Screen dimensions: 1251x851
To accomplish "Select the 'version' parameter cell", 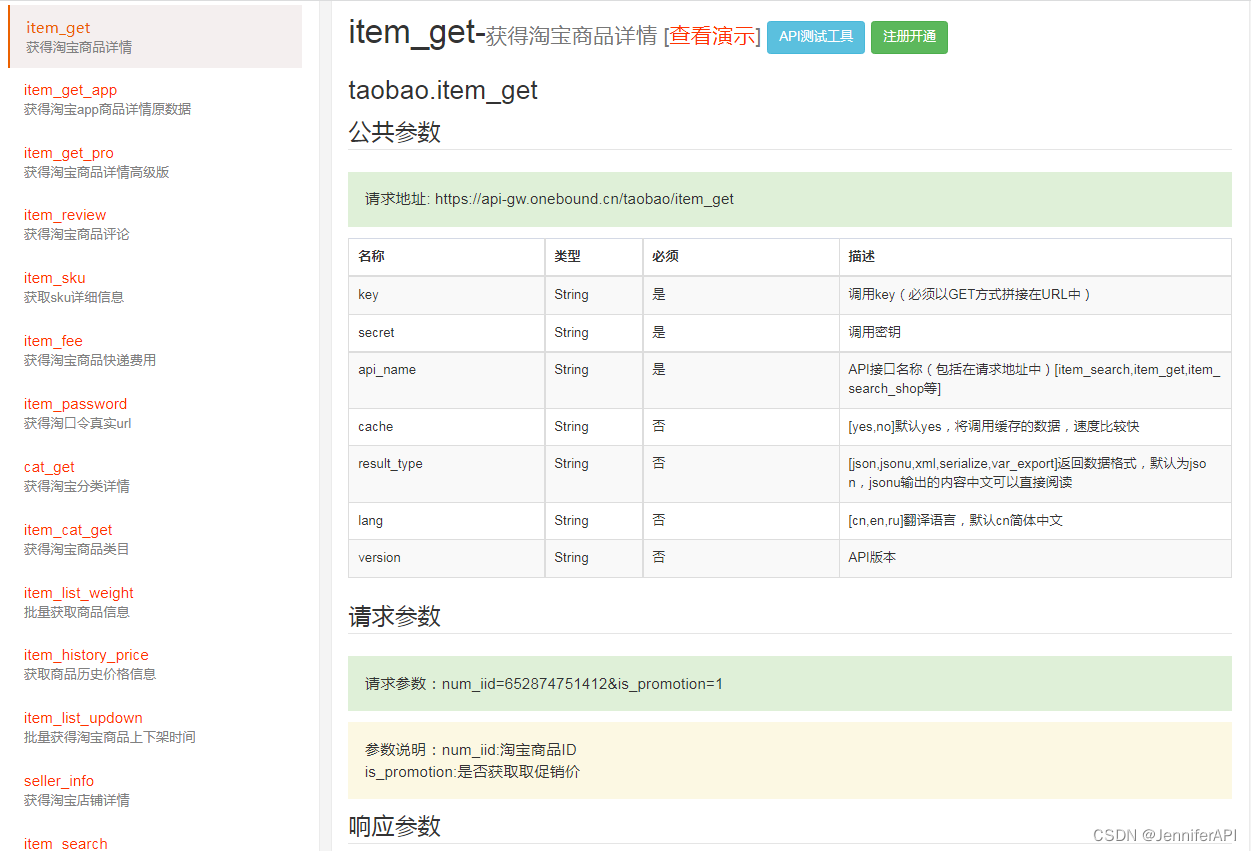I will (x=446, y=558).
